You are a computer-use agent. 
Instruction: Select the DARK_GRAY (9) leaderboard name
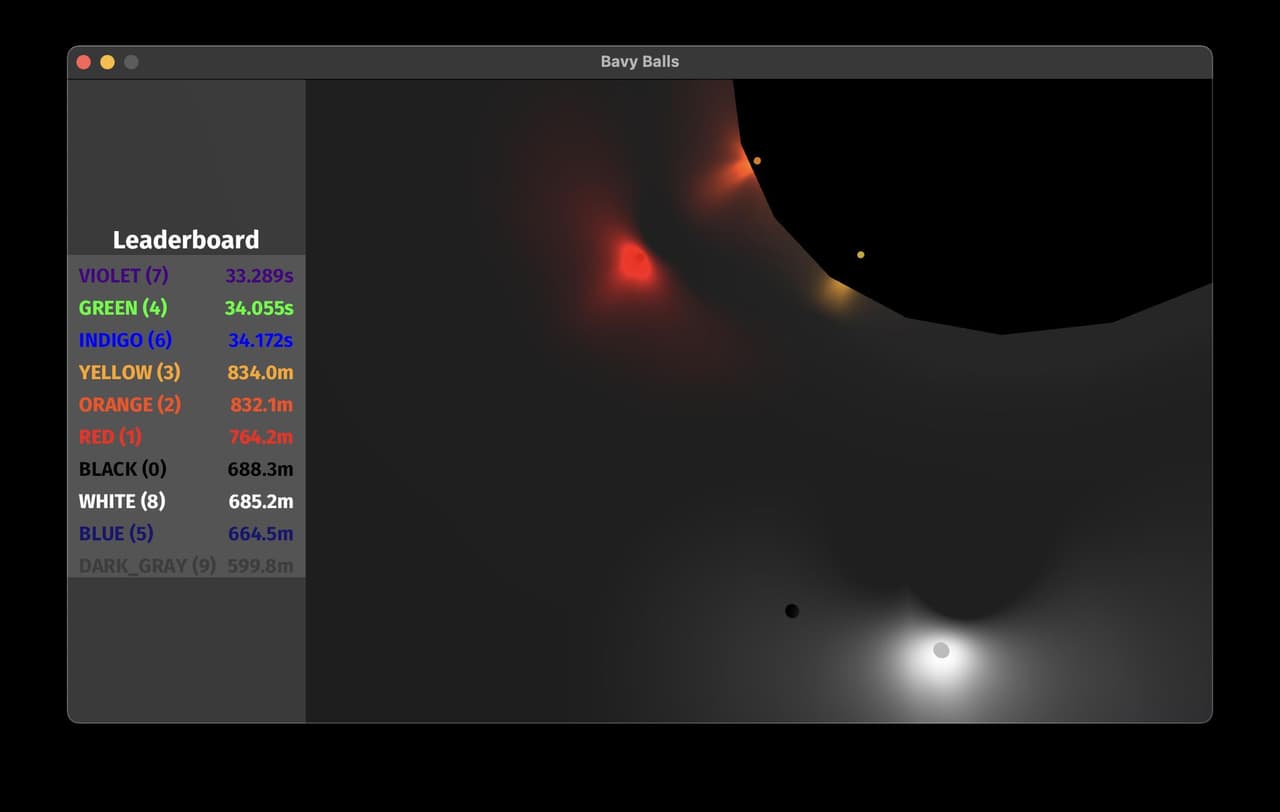148,566
